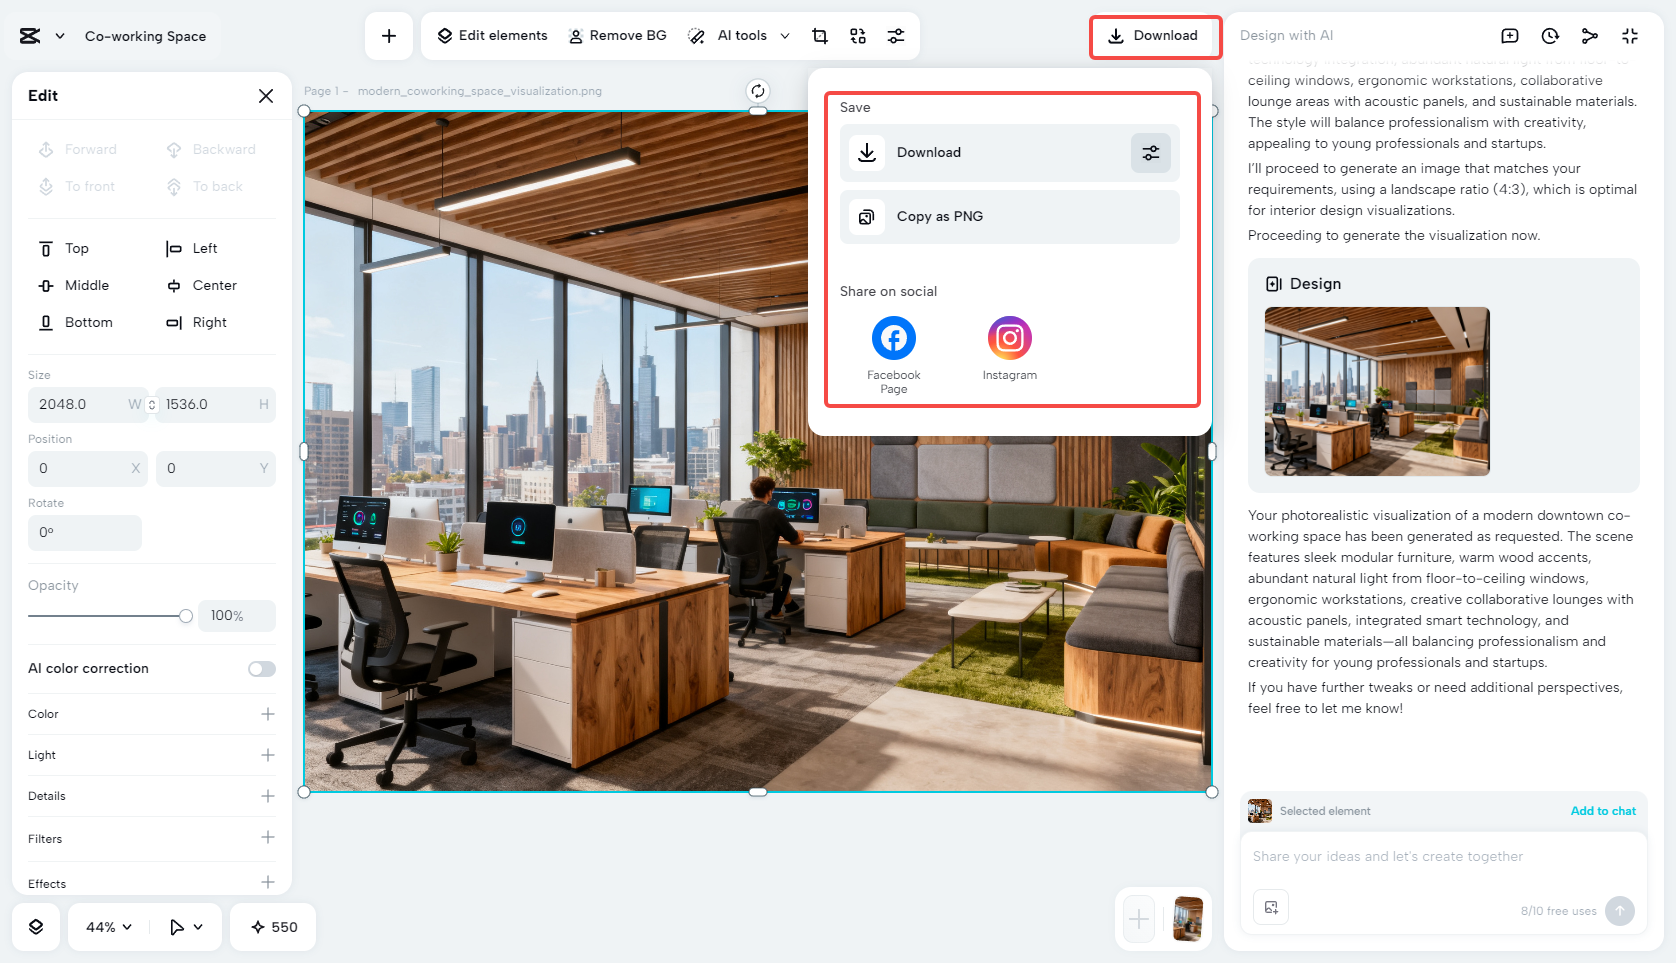Viewport: 1676px width, 963px height.
Task: Open download settings sliders icon
Action: point(1151,153)
